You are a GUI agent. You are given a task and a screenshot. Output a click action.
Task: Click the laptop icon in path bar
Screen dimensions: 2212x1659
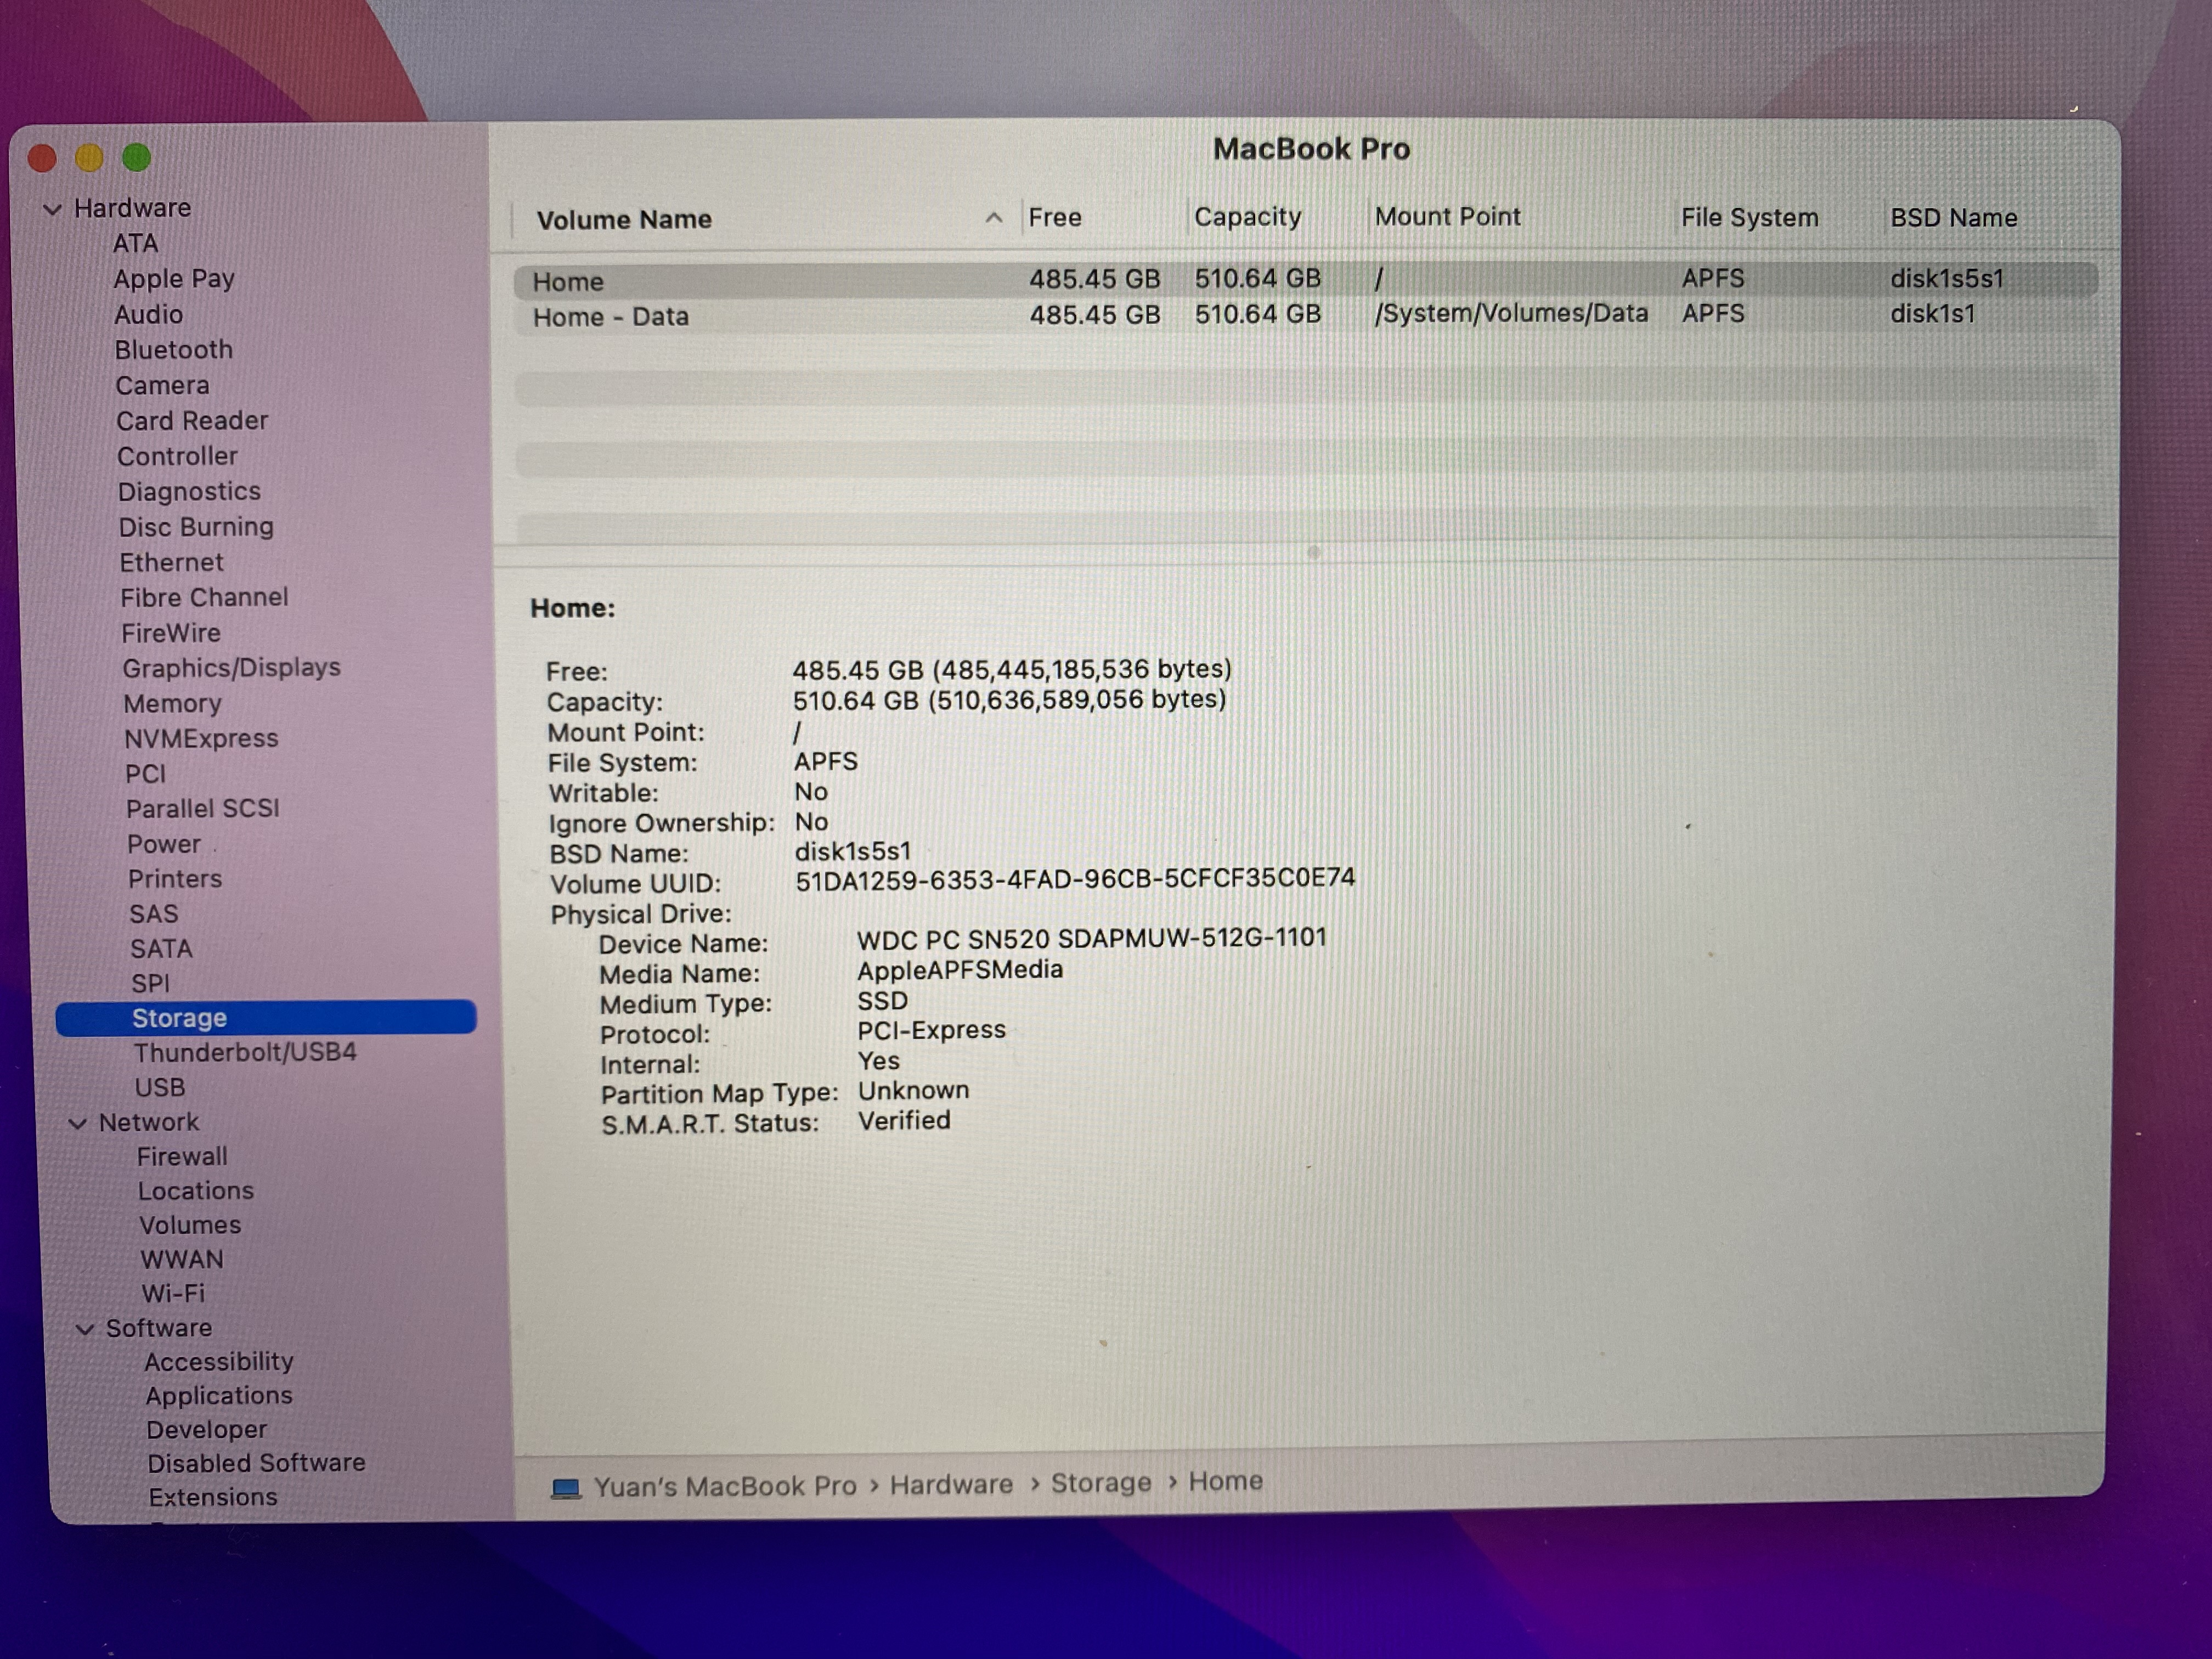click(x=566, y=1488)
